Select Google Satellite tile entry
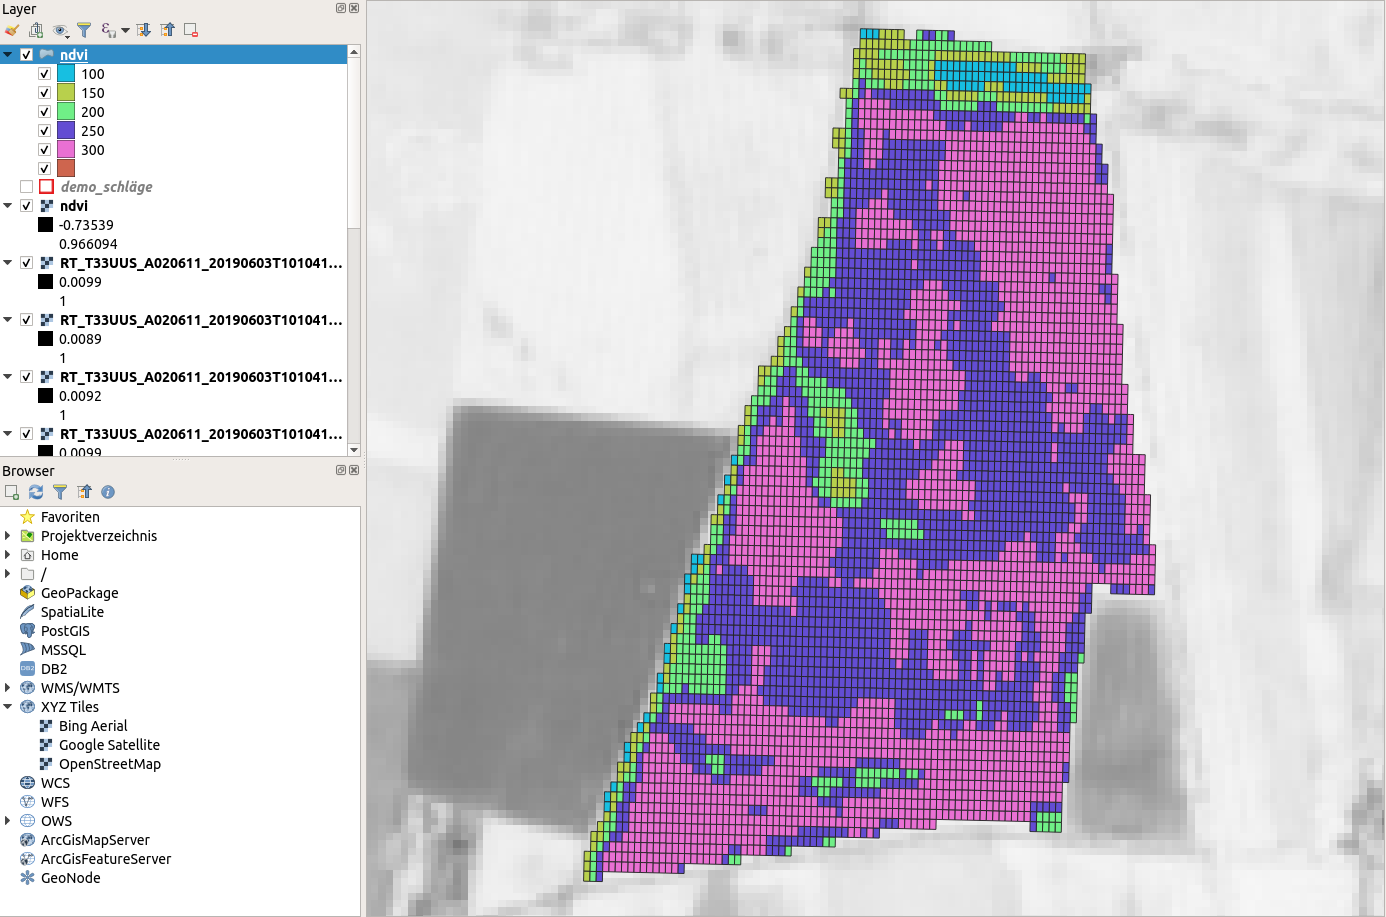 pyautogui.click(x=109, y=745)
